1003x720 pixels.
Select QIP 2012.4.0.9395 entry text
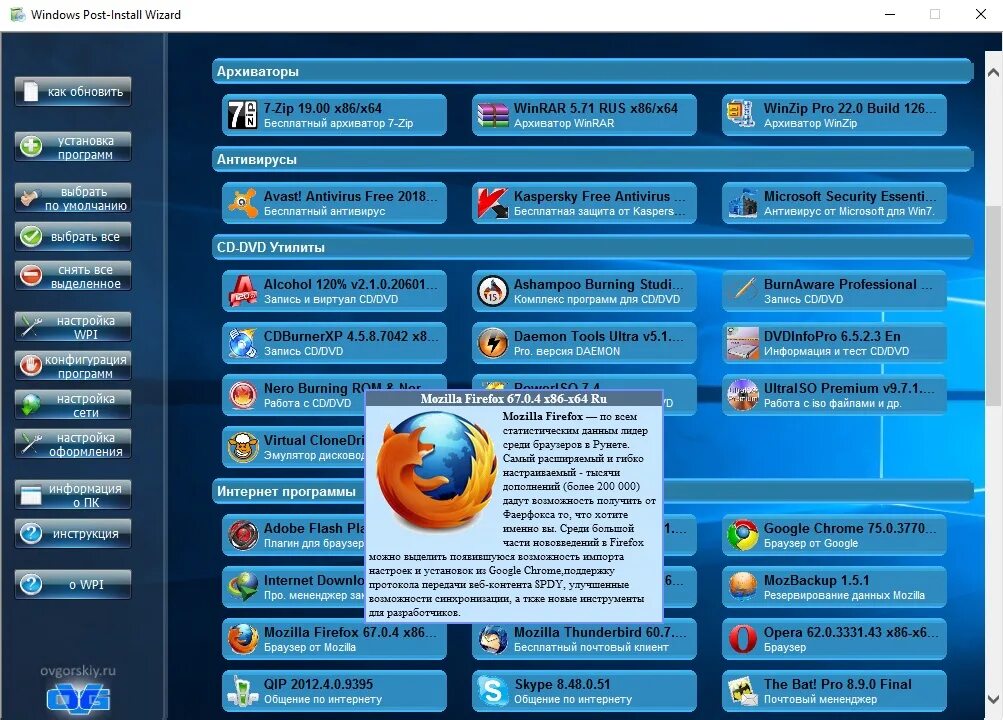click(319, 684)
